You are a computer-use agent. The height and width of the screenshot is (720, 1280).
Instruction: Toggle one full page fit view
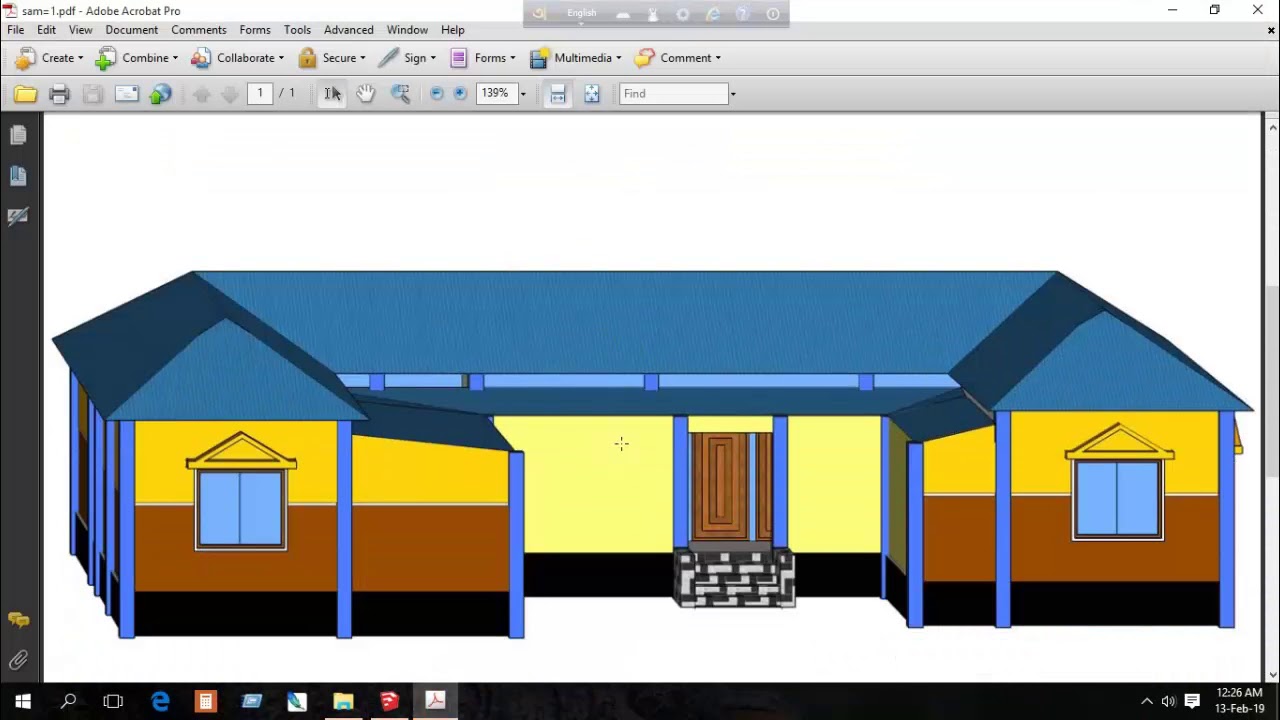coord(592,93)
